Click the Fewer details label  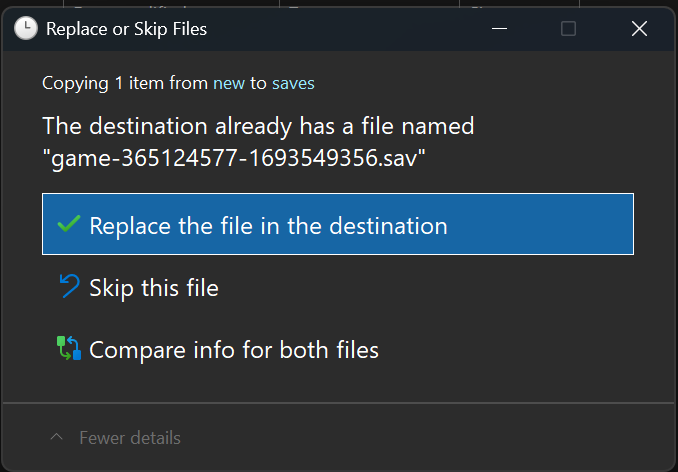click(130, 438)
